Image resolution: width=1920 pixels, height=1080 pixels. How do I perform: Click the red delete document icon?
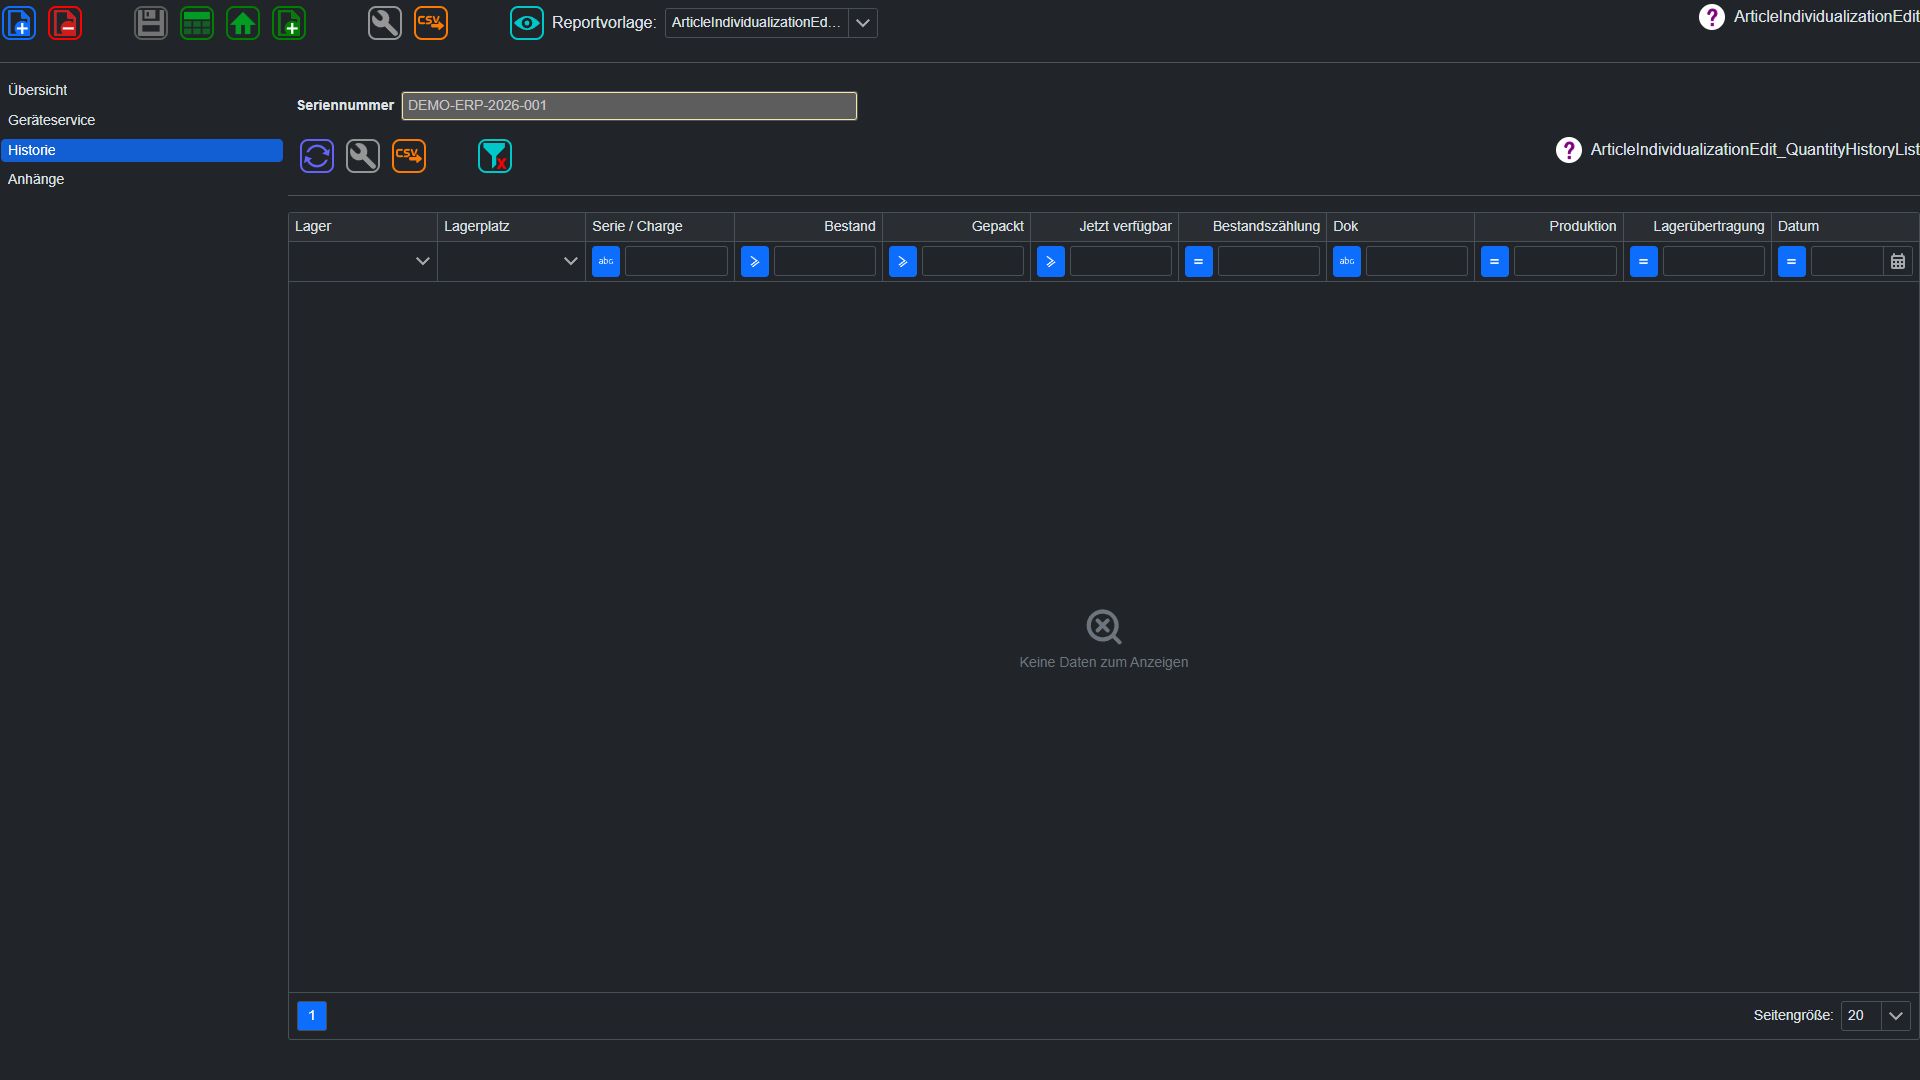[65, 23]
